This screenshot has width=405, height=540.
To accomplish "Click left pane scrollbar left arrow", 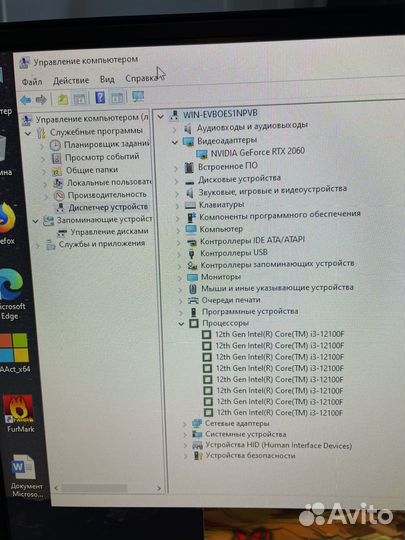I will pos(56,488).
